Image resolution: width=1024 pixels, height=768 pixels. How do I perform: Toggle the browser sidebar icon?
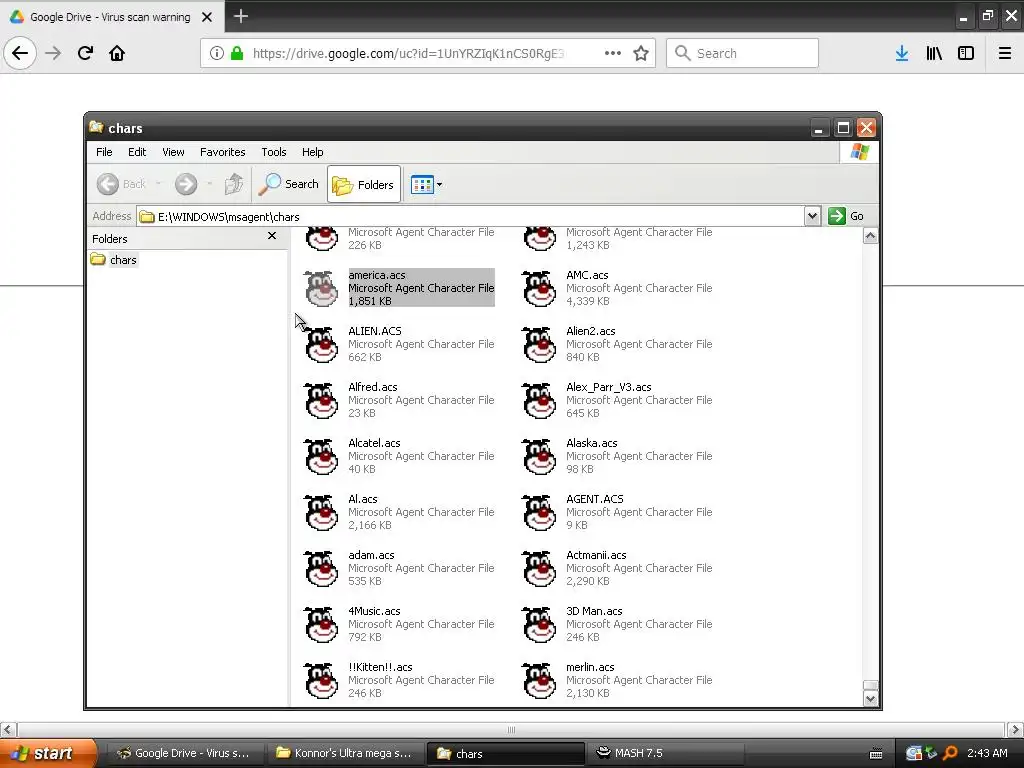pos(966,53)
